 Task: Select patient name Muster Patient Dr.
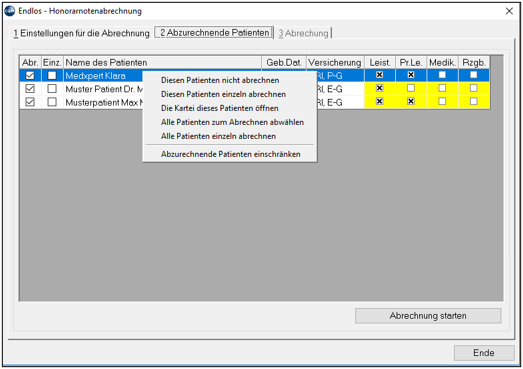(x=104, y=89)
